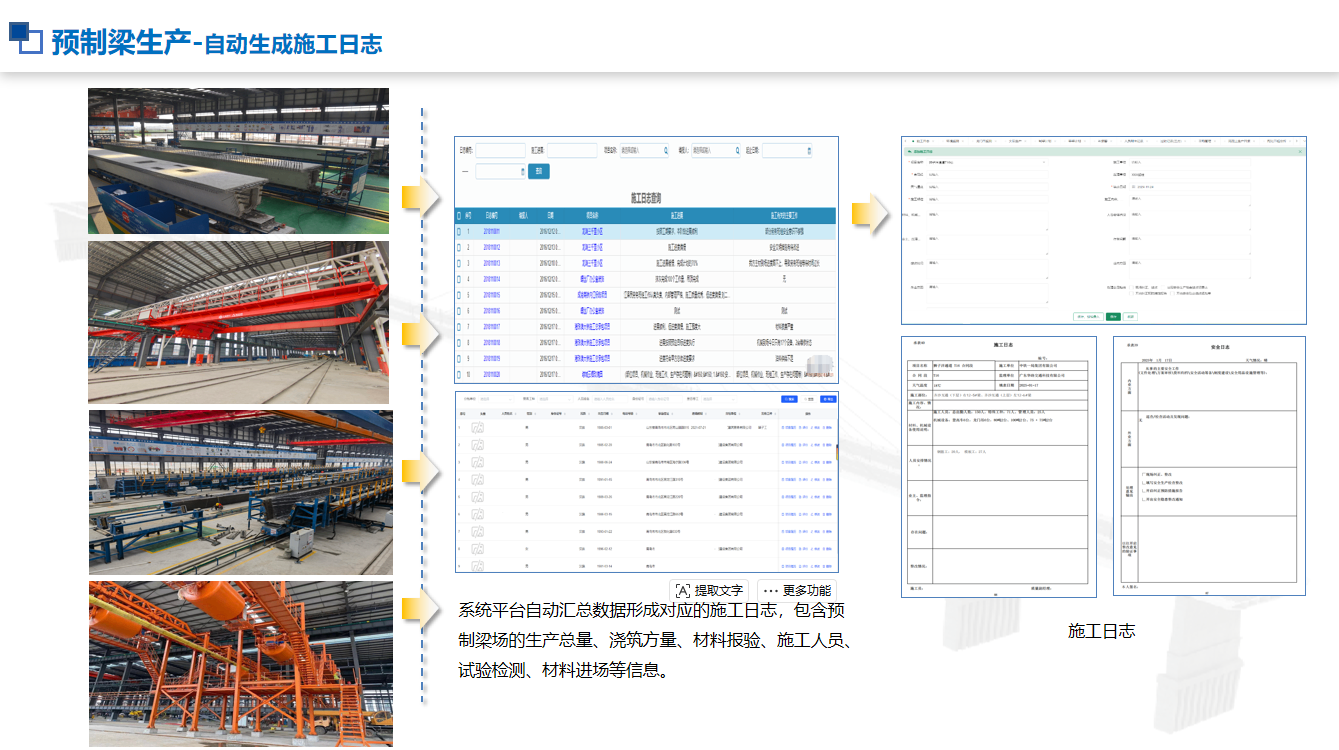
Task: Click the log number link in row 4
Action: point(492,279)
